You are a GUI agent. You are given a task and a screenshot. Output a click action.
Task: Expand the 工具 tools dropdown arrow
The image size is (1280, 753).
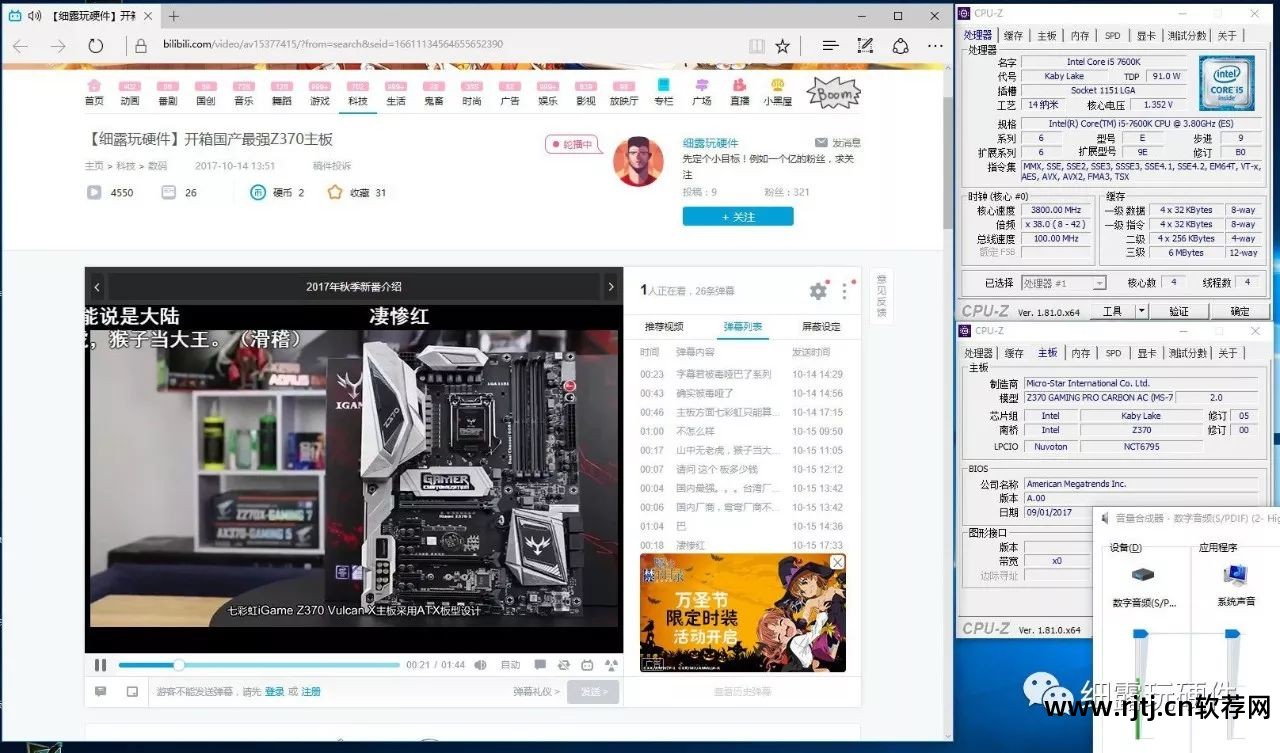[x=1142, y=311]
